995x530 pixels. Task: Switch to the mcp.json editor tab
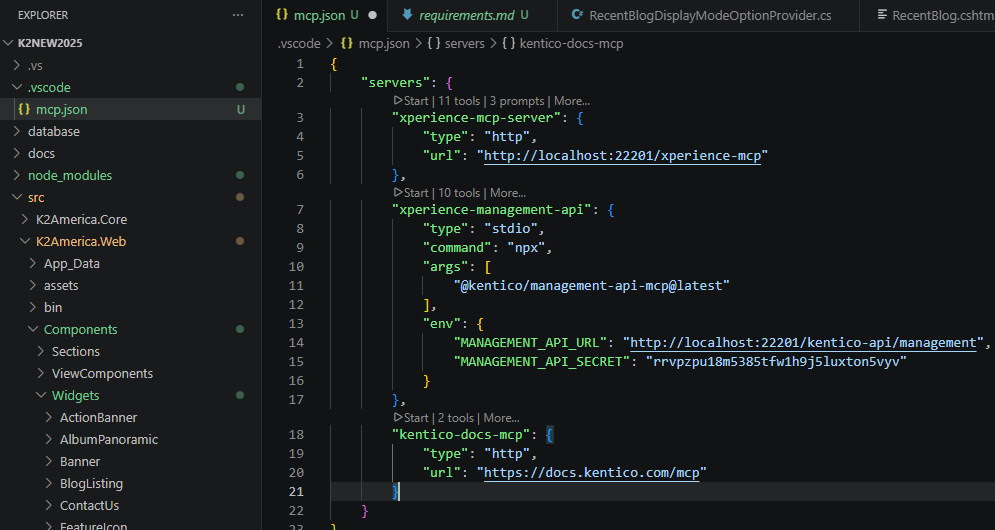tap(326, 15)
